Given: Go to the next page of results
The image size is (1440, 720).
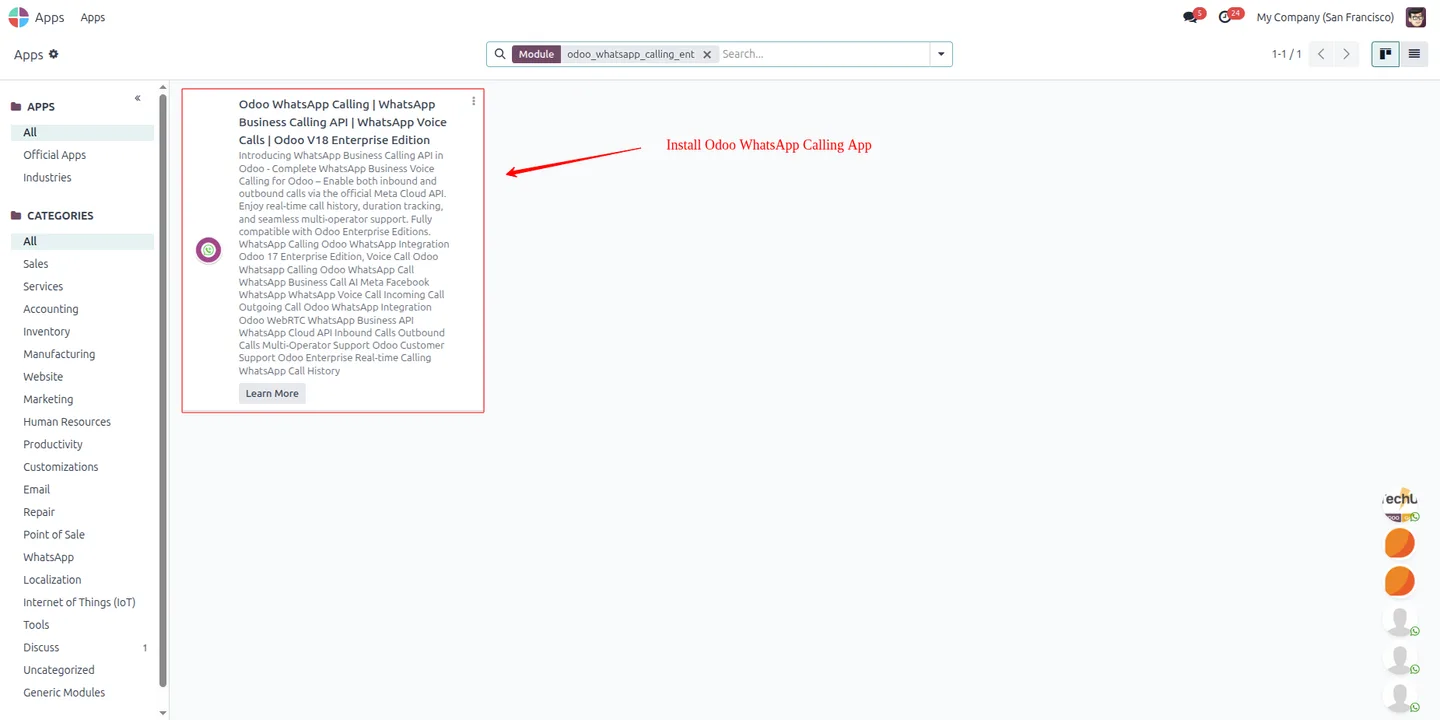Looking at the screenshot, I should coord(1346,54).
